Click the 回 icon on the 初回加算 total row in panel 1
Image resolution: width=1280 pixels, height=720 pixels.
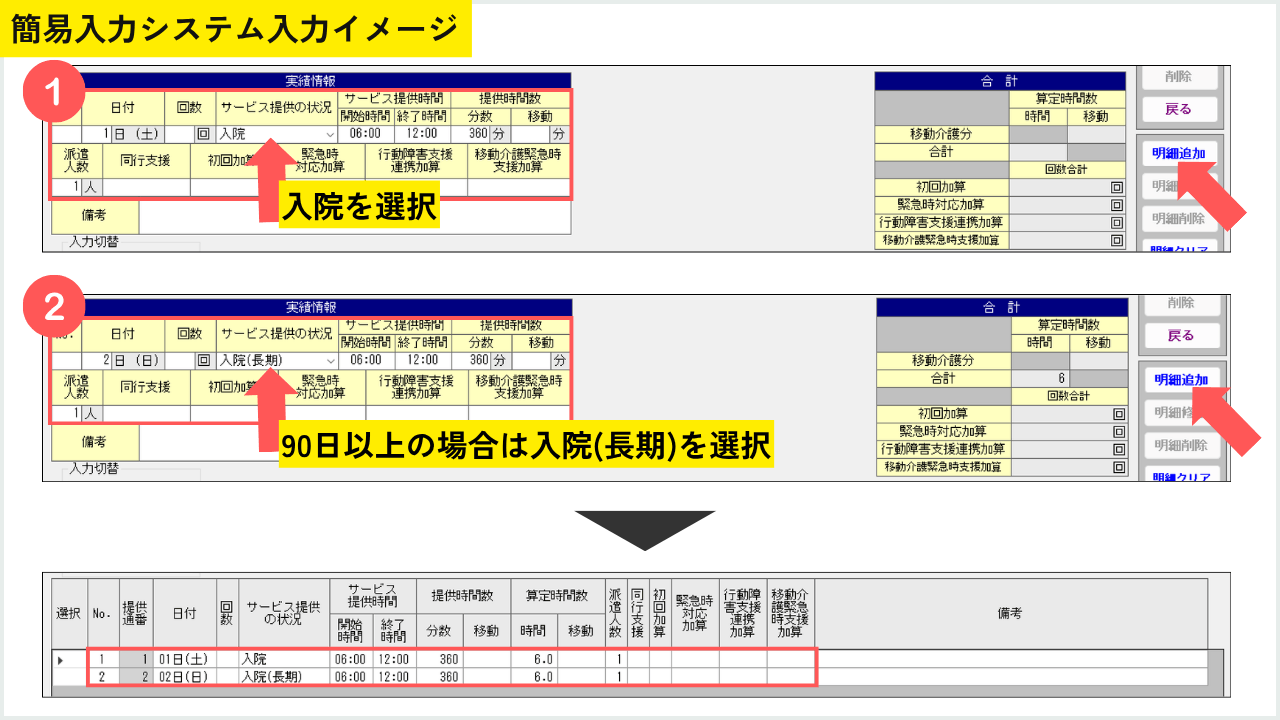1116,187
